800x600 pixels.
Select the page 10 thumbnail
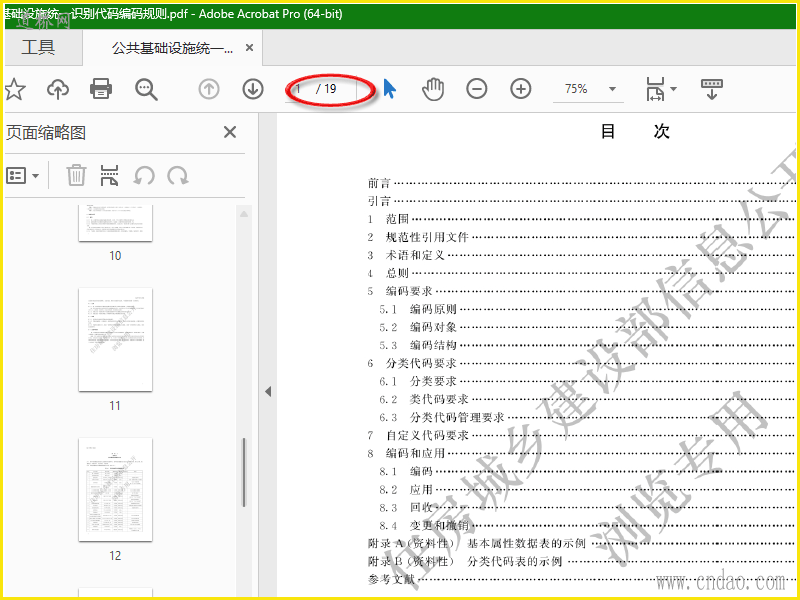pyautogui.click(x=115, y=223)
